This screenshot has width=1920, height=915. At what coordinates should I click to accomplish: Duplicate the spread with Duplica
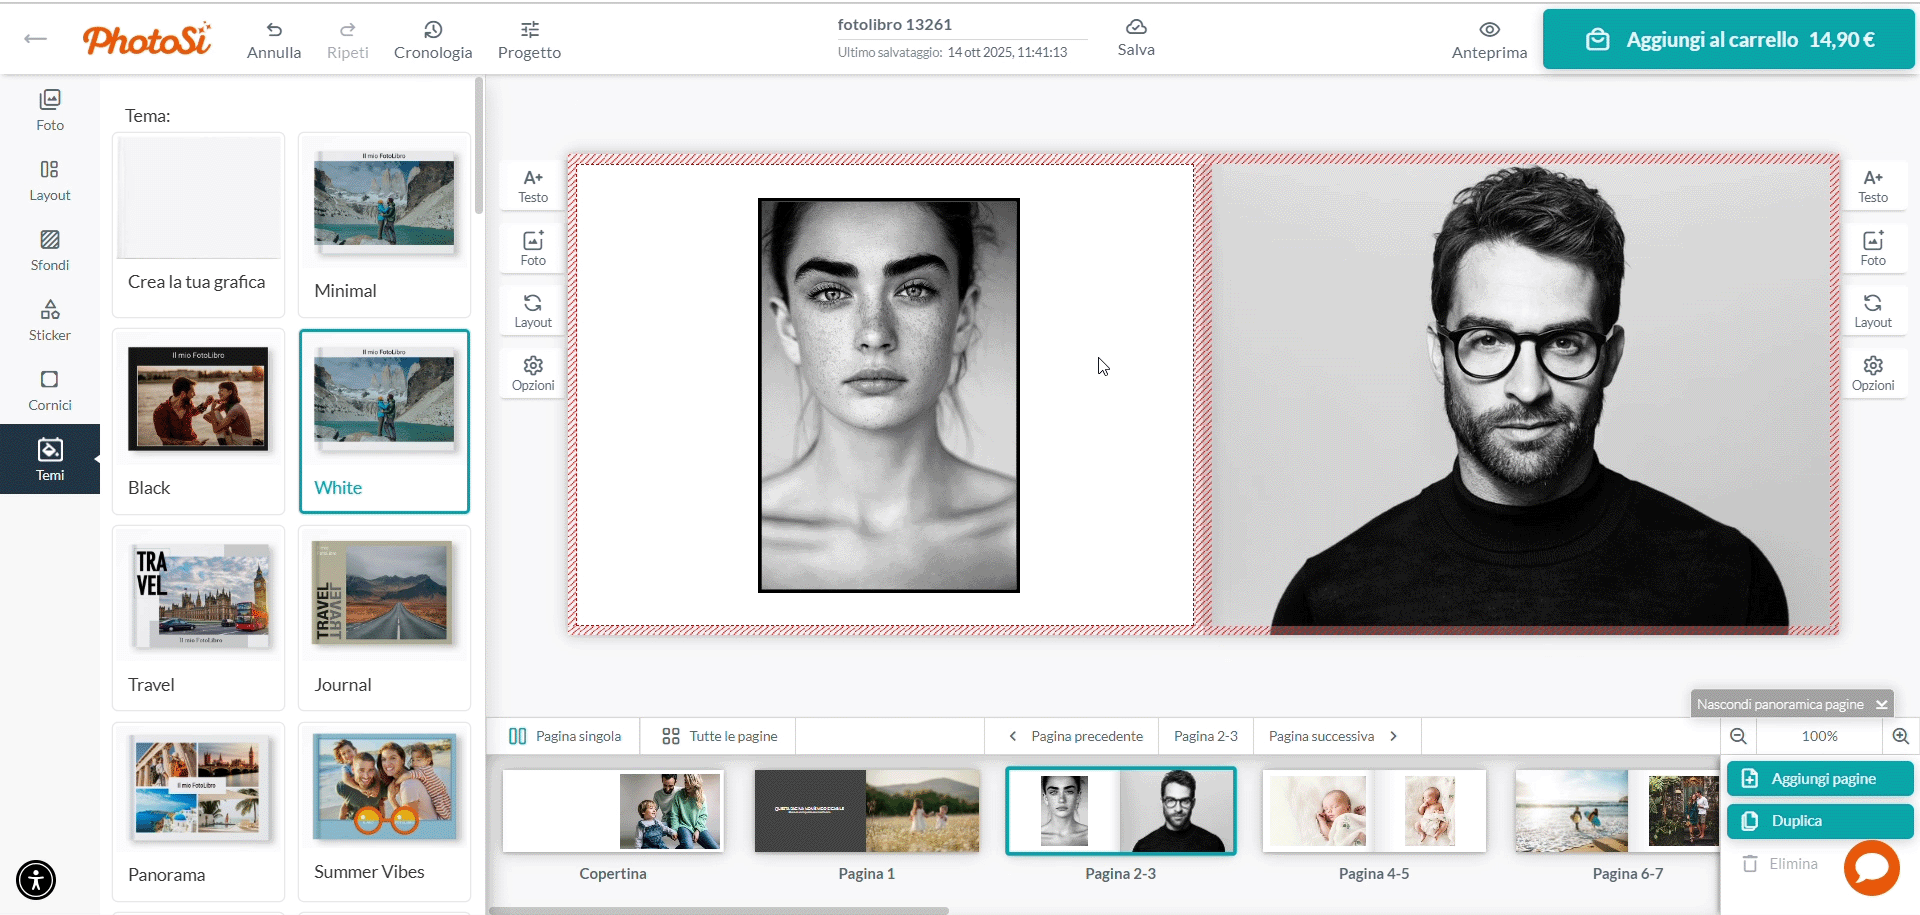click(x=1820, y=821)
